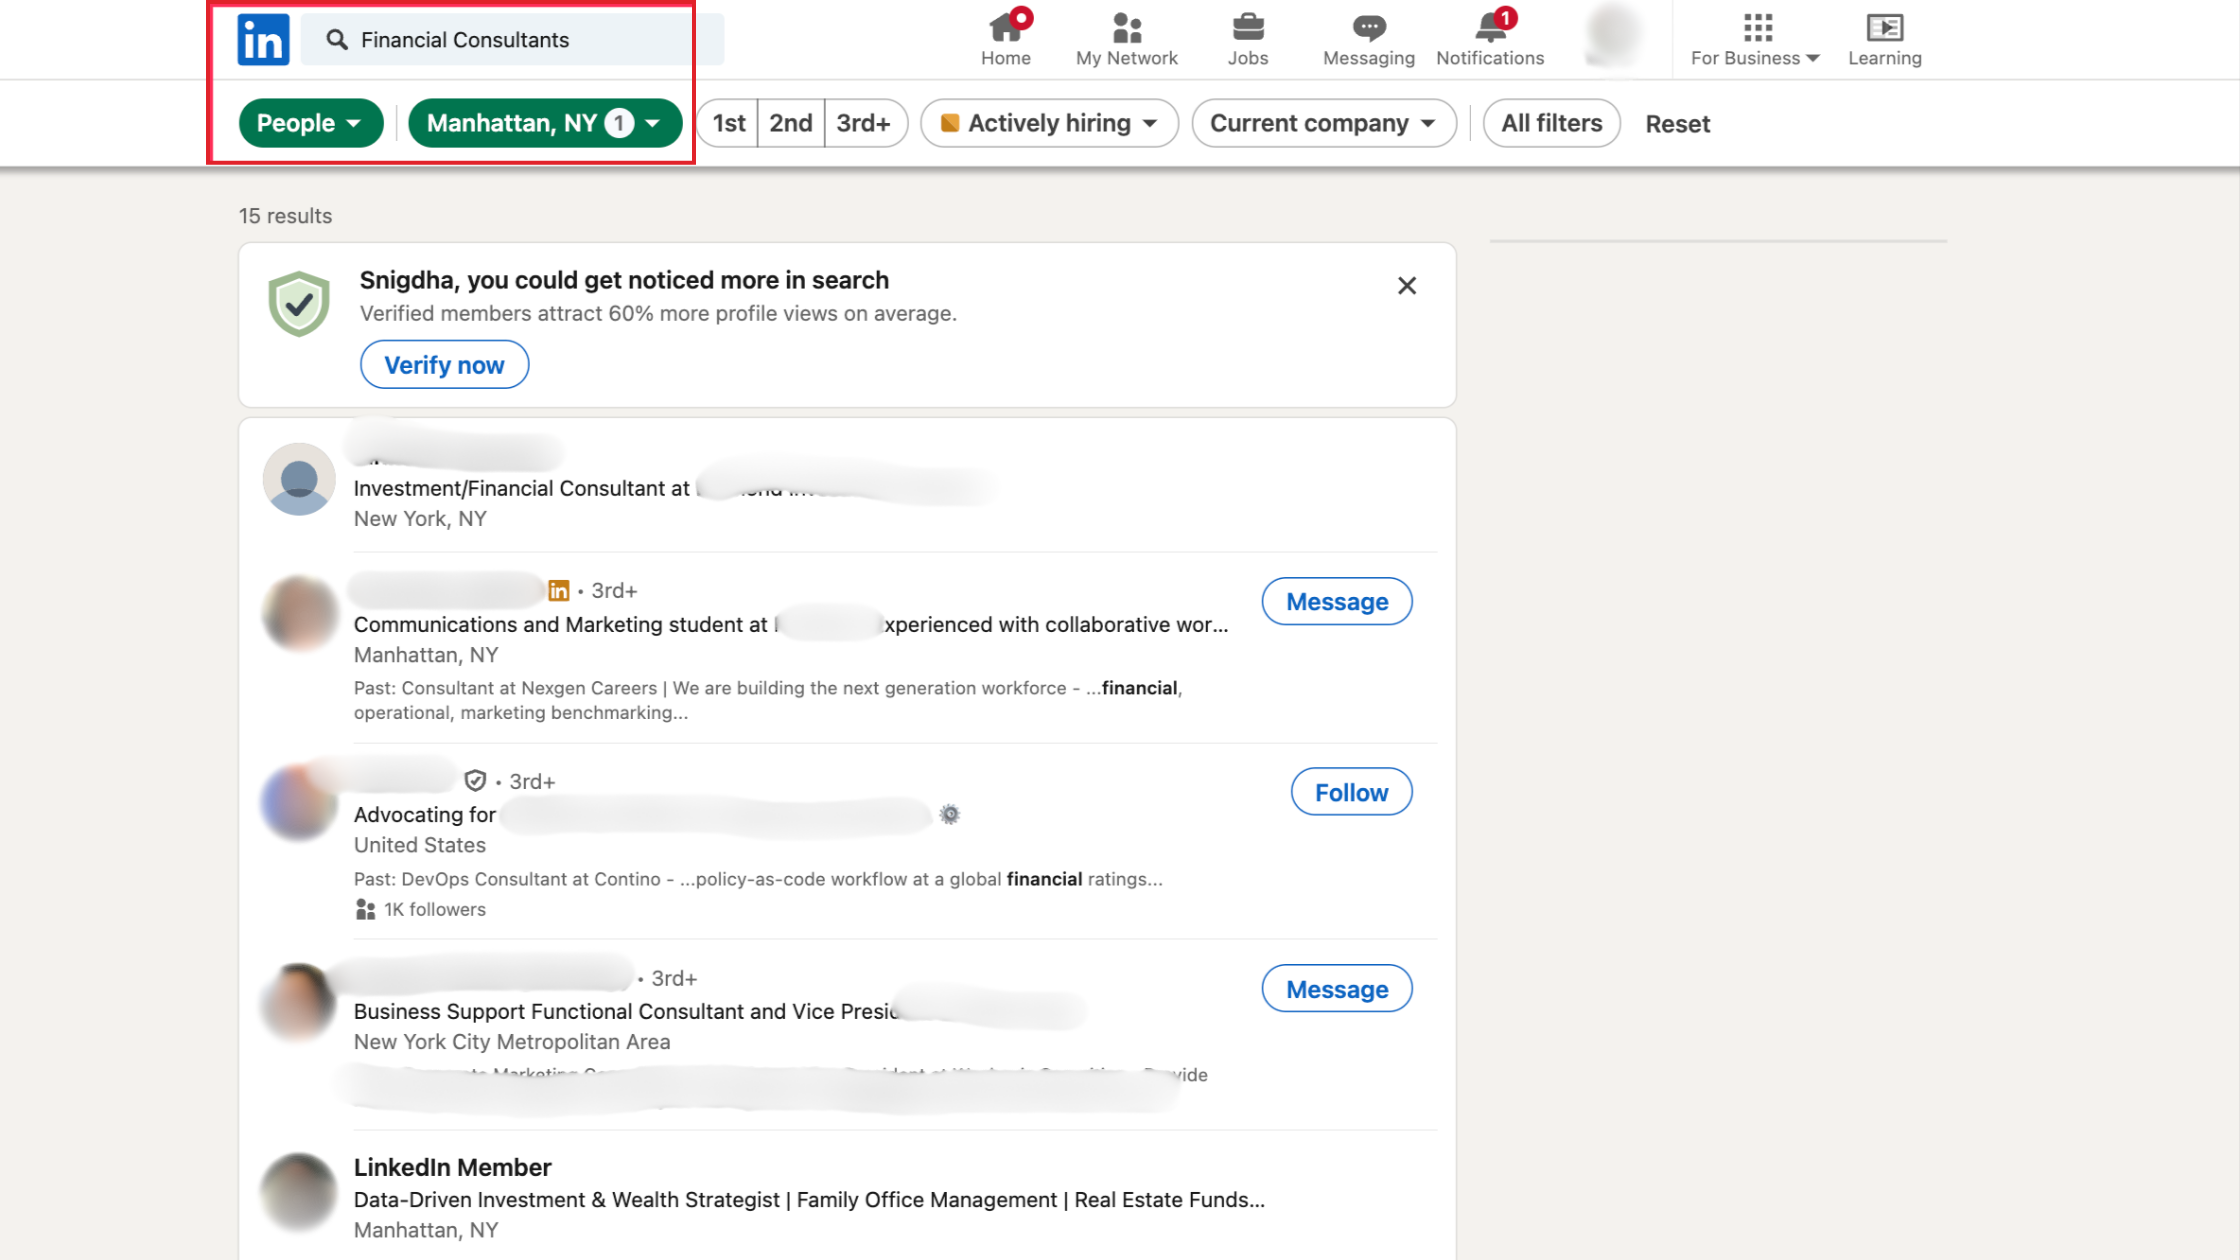2240x1260 pixels.
Task: Expand the Manhattan, NY location filter
Action: 545,123
